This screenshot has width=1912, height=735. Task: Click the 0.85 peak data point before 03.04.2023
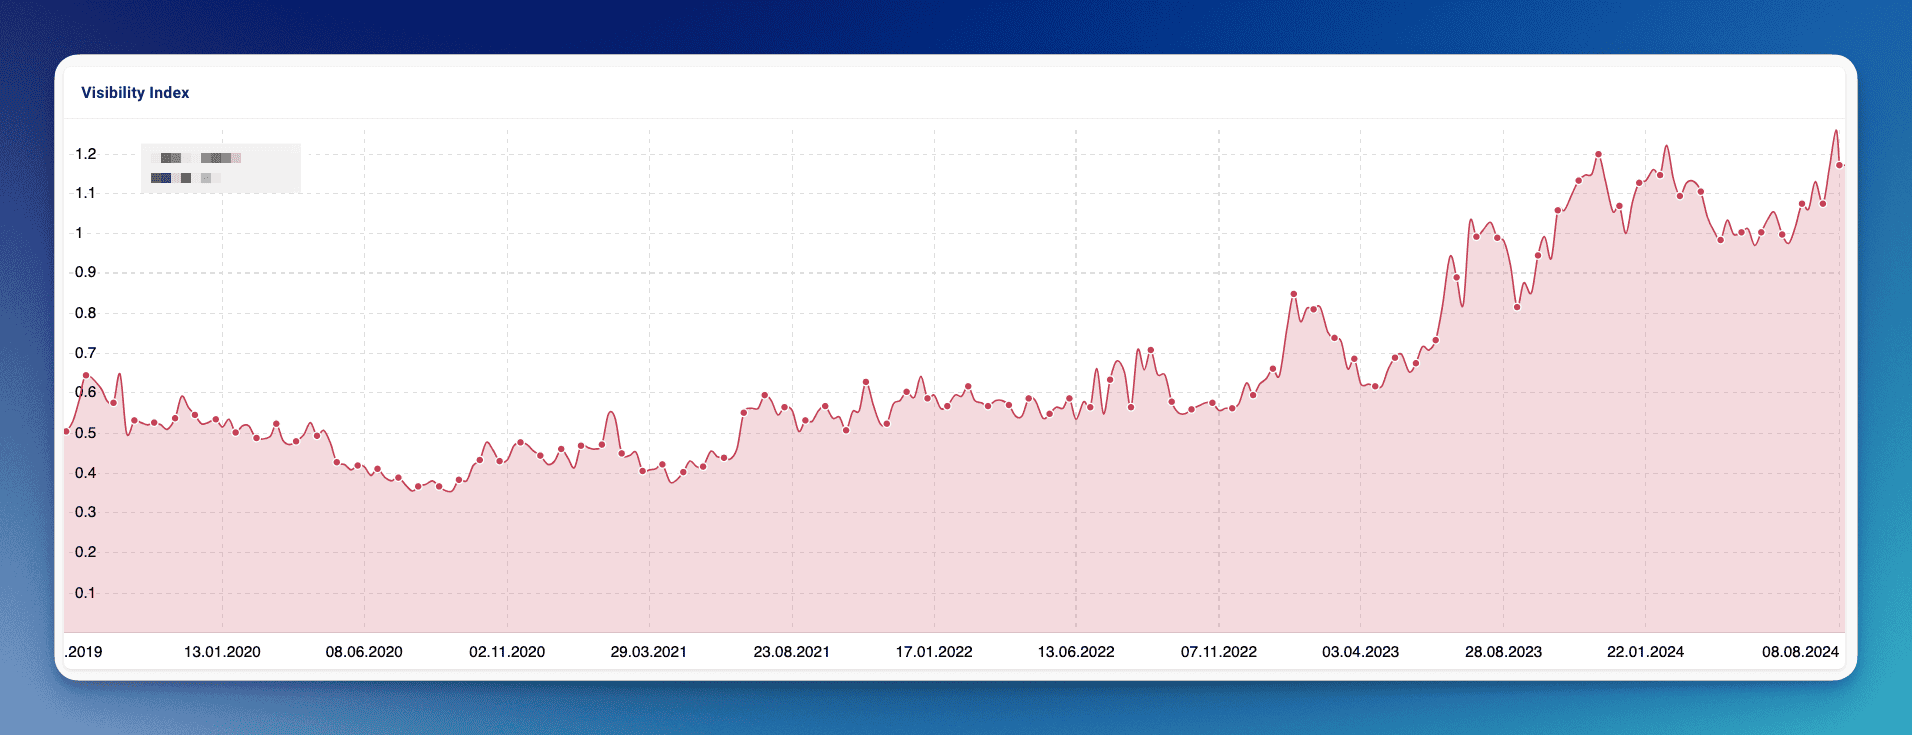coord(1294,294)
